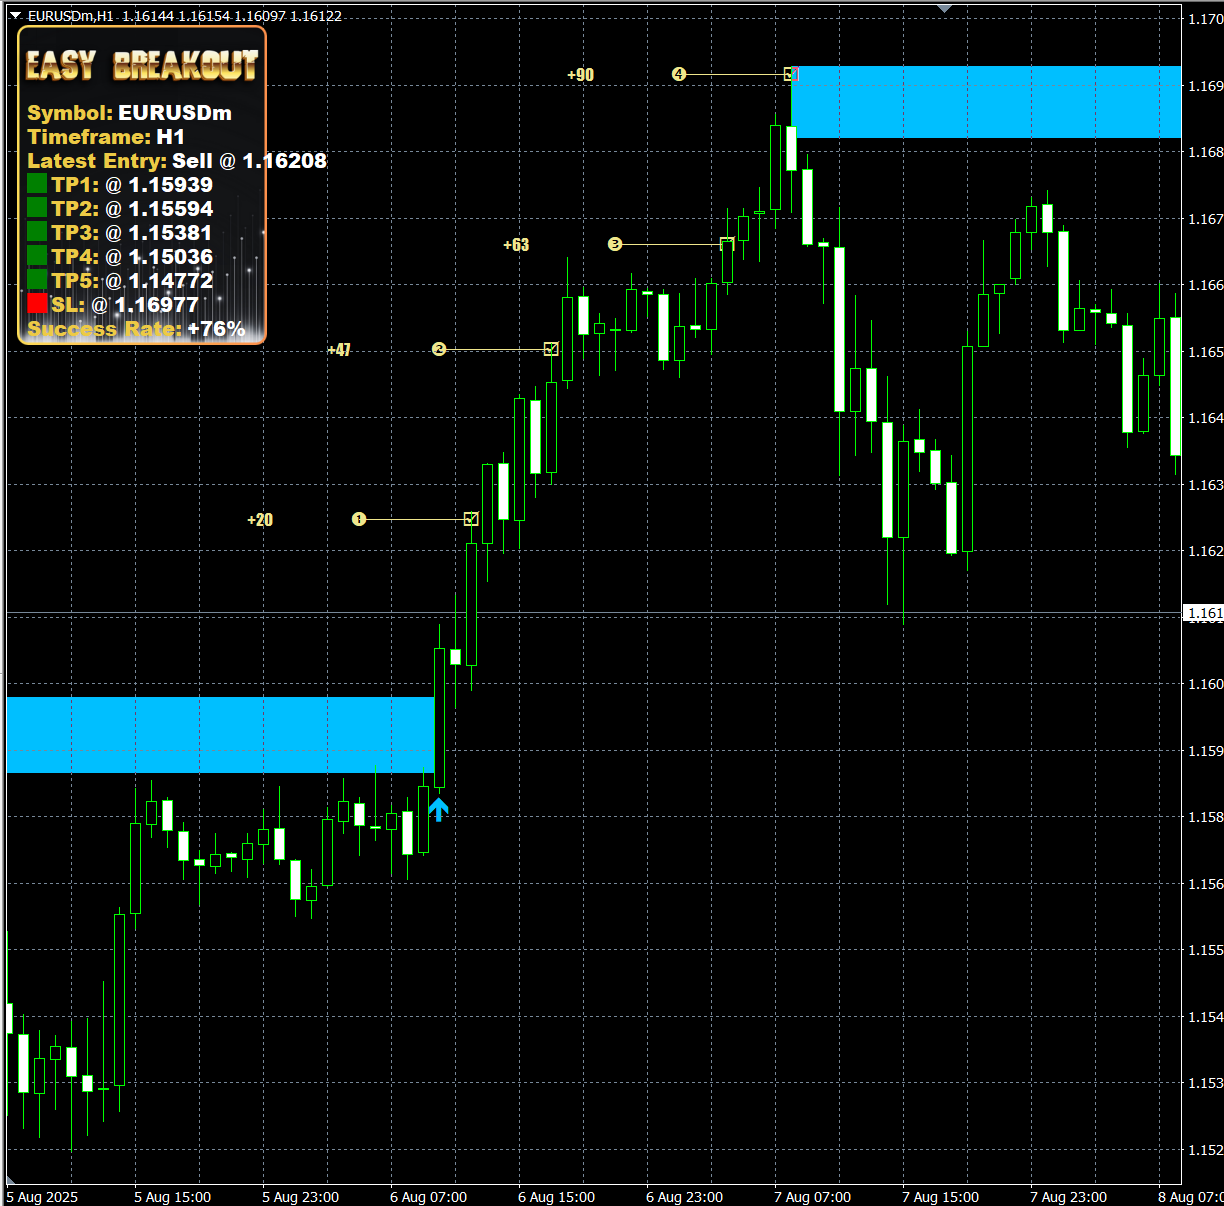Click the green TP5 status square

[x=37, y=280]
